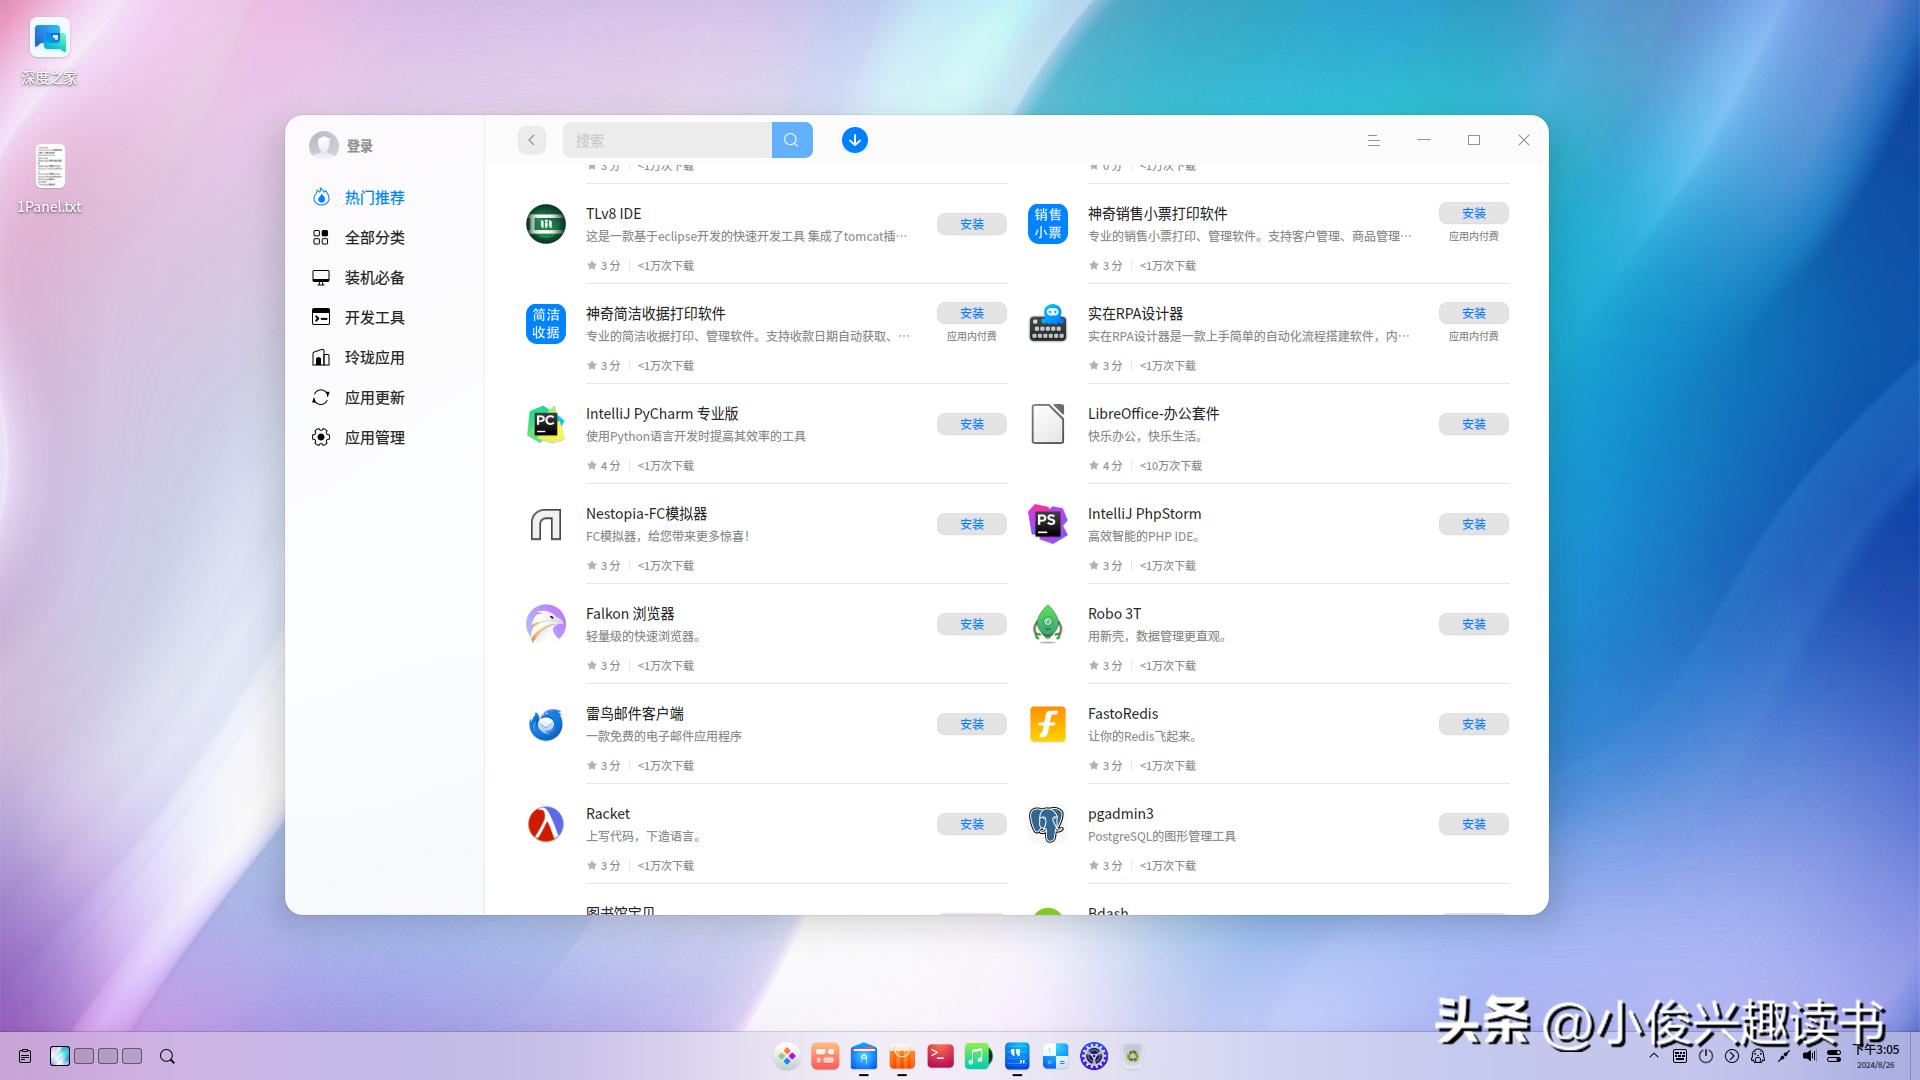Click the IntelliJ PhpStorm icon
The width and height of the screenshot is (1920, 1080).
click(x=1048, y=524)
